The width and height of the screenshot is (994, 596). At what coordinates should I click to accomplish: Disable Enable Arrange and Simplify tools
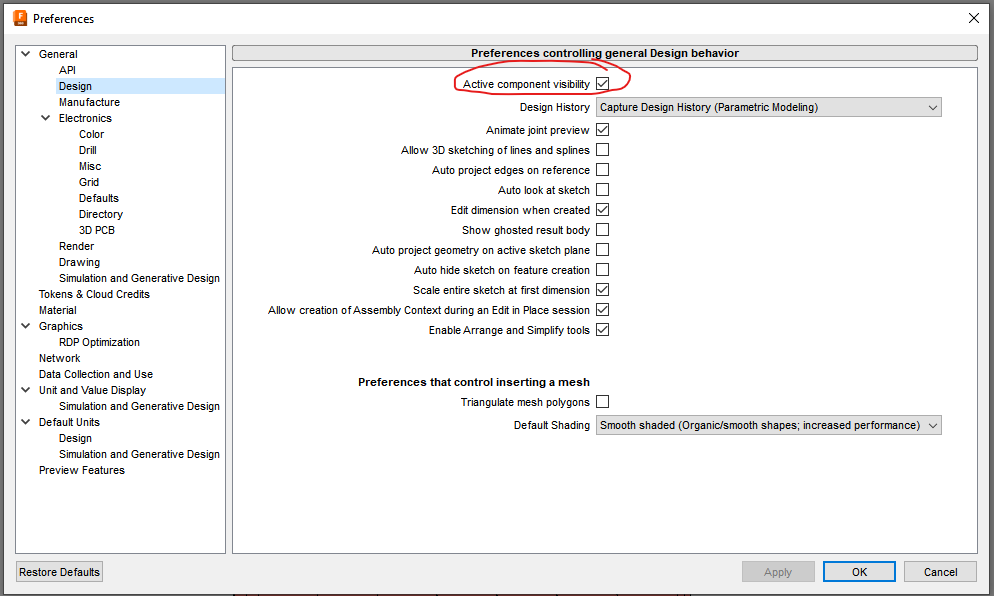pyautogui.click(x=602, y=329)
